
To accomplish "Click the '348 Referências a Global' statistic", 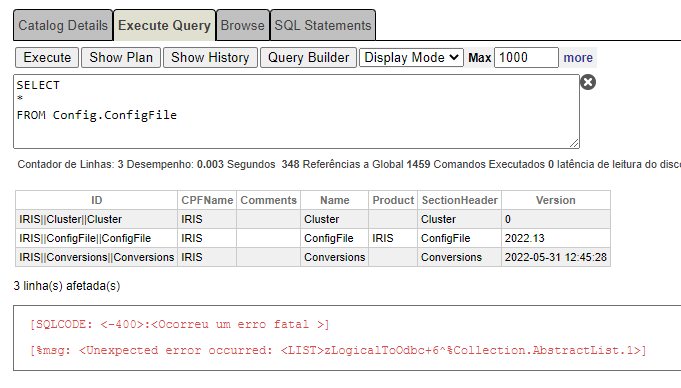I will [342, 164].
